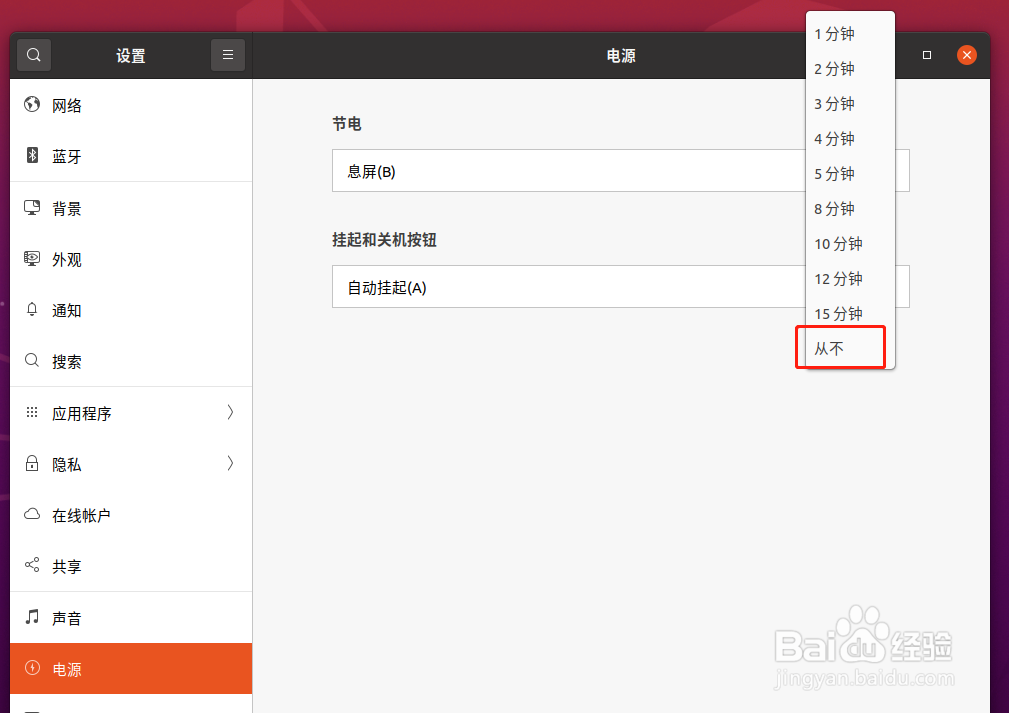Click the power icon next to 电源

pos(32,668)
